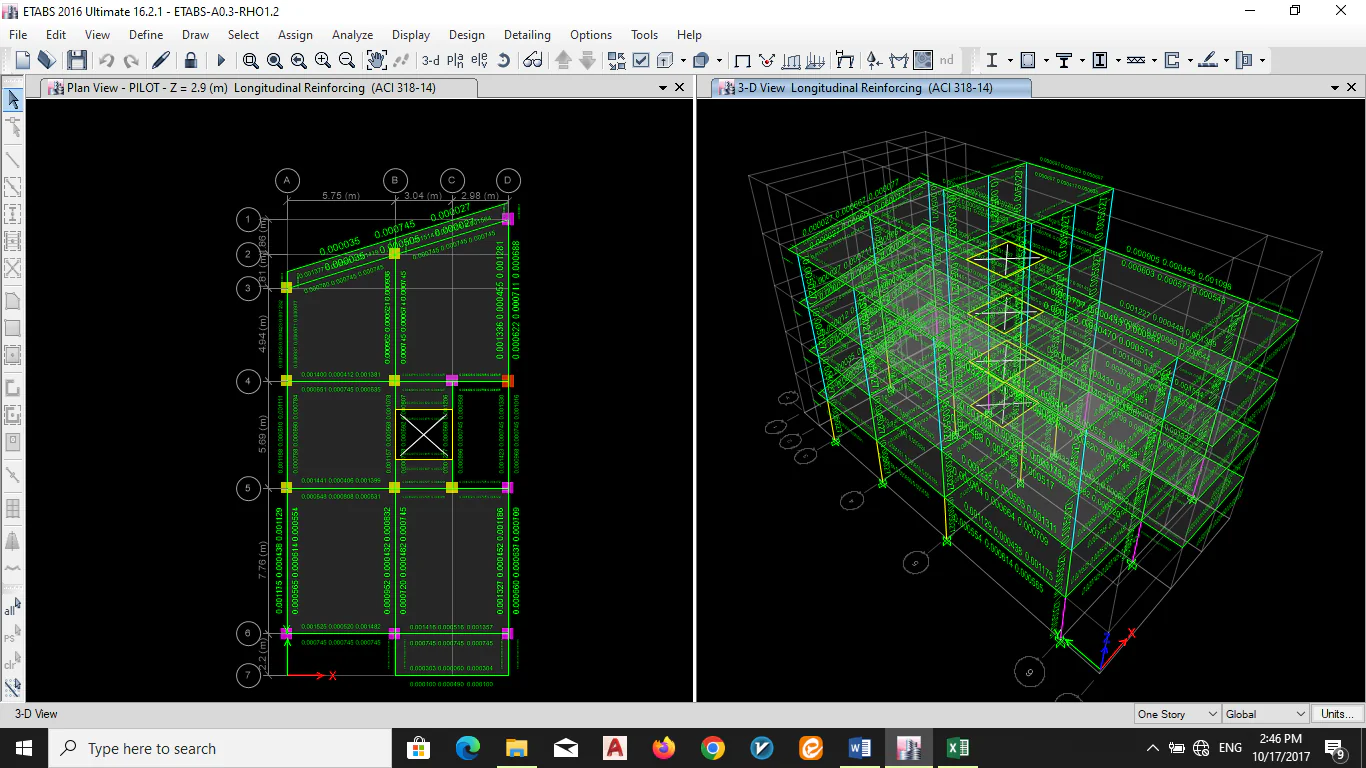
Task: Click the Units... button
Action: tap(1337, 714)
